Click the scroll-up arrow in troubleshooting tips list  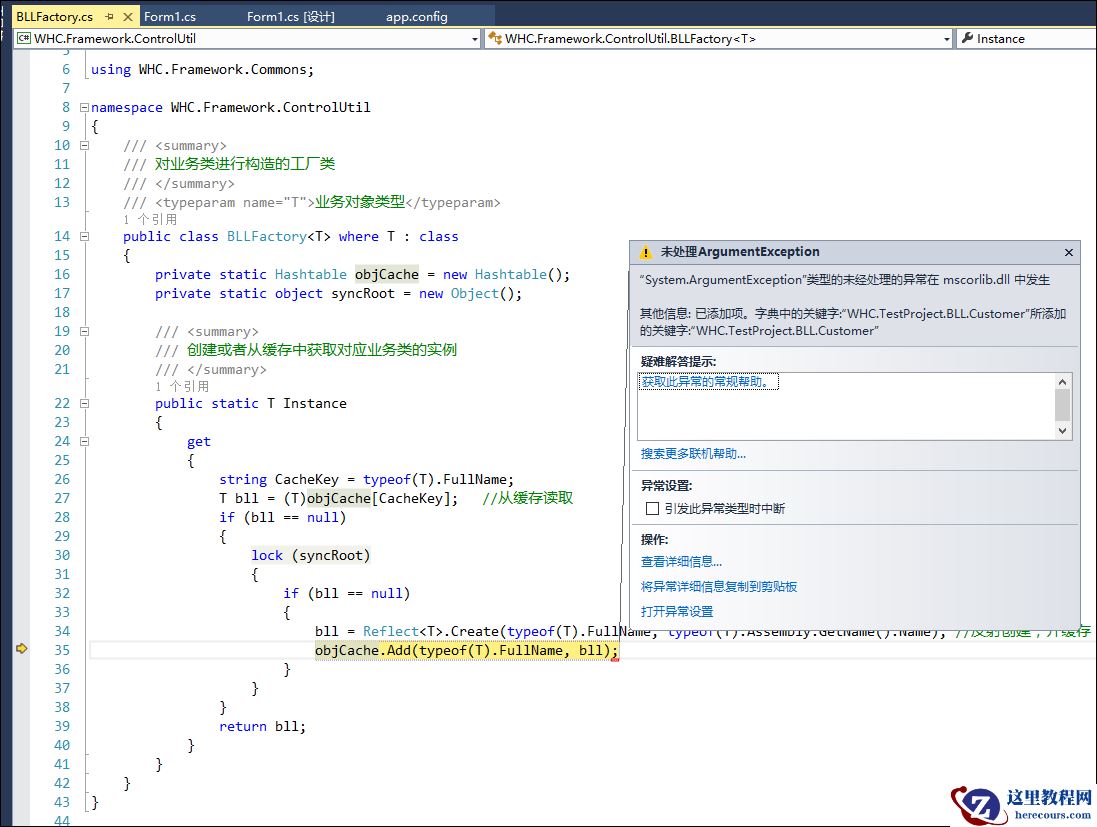point(1063,381)
